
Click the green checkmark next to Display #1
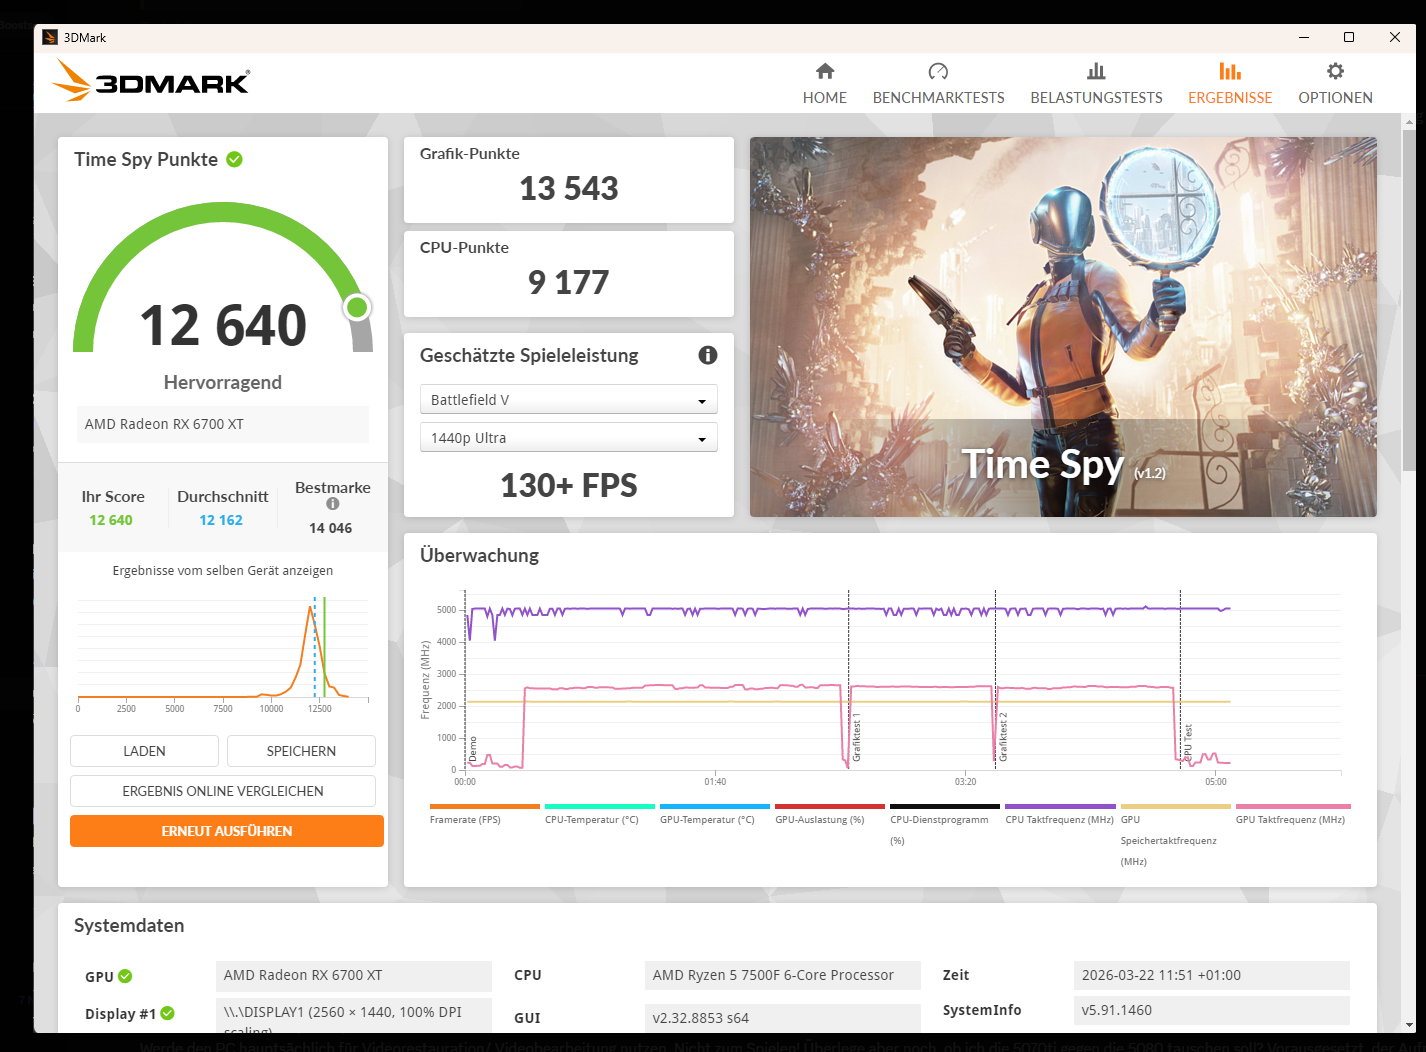pos(168,1013)
